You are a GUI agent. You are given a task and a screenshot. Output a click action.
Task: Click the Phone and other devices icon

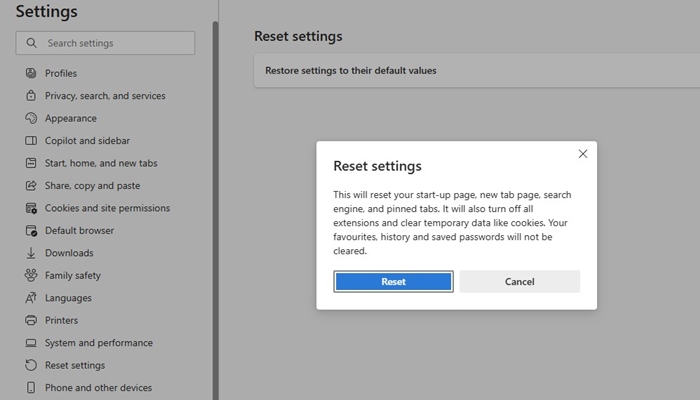[31, 388]
